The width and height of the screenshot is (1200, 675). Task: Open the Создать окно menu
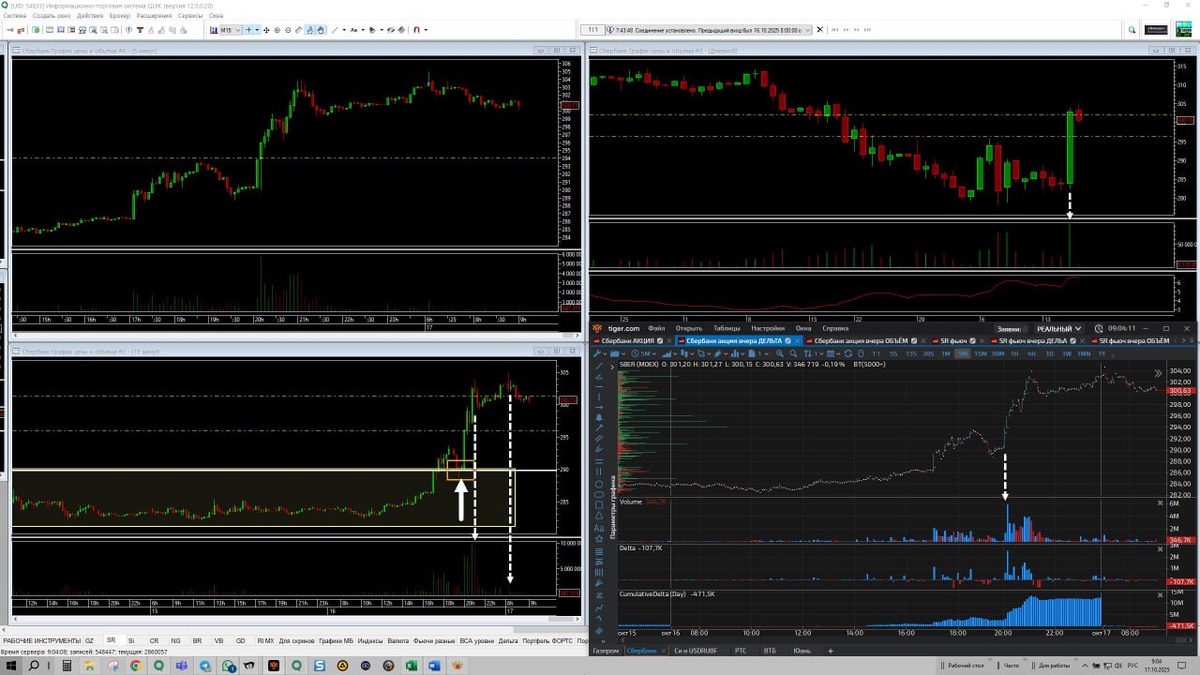[50, 15]
